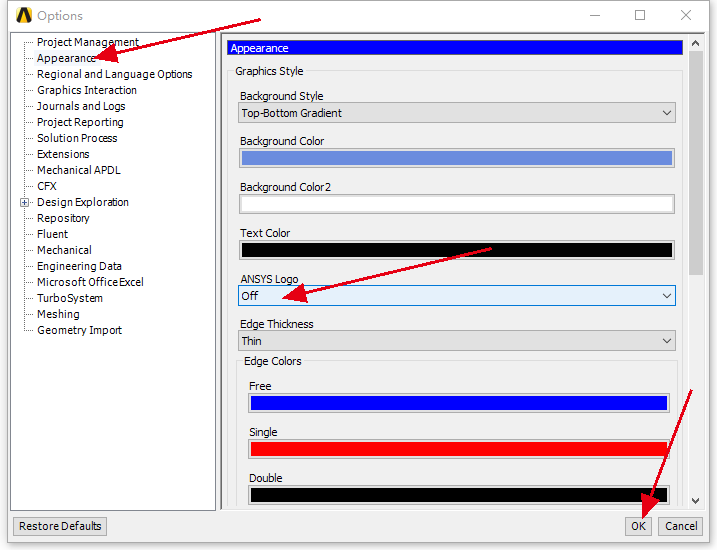Select Geometry Import in the tree
The width and height of the screenshot is (717, 550).
[79, 330]
